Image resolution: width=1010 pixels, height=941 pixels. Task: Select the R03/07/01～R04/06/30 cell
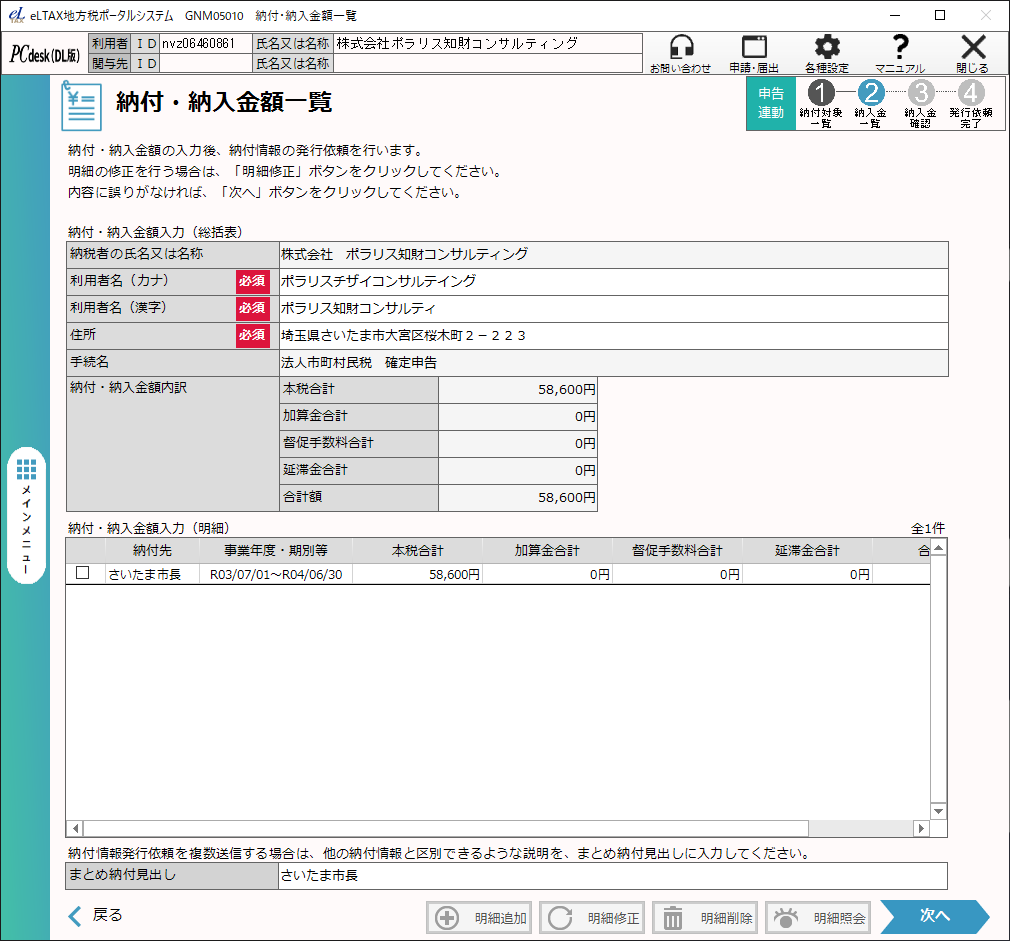pyautogui.click(x=276, y=575)
